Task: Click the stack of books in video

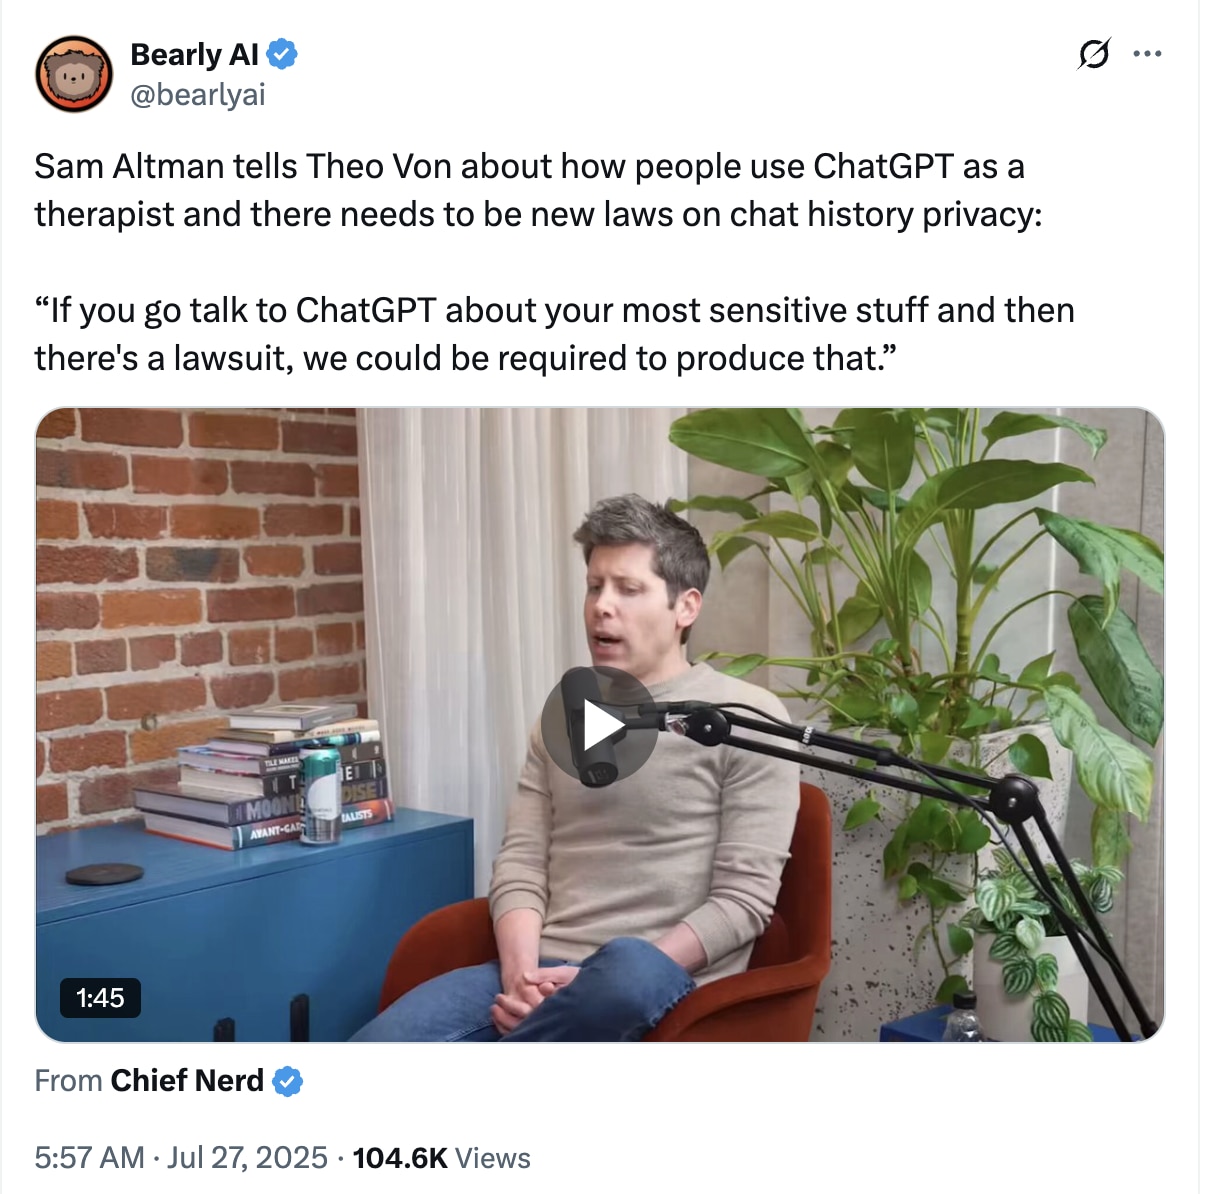Action: [x=262, y=775]
